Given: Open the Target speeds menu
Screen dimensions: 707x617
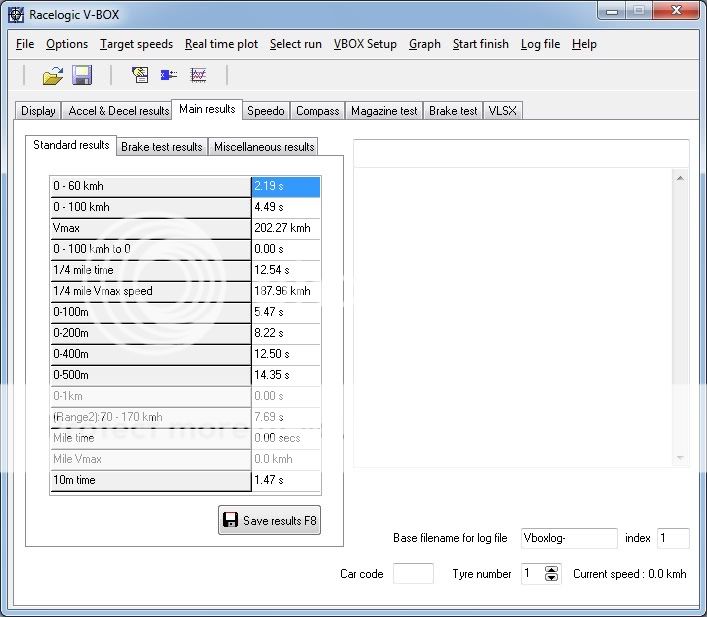Looking at the screenshot, I should (x=136, y=44).
